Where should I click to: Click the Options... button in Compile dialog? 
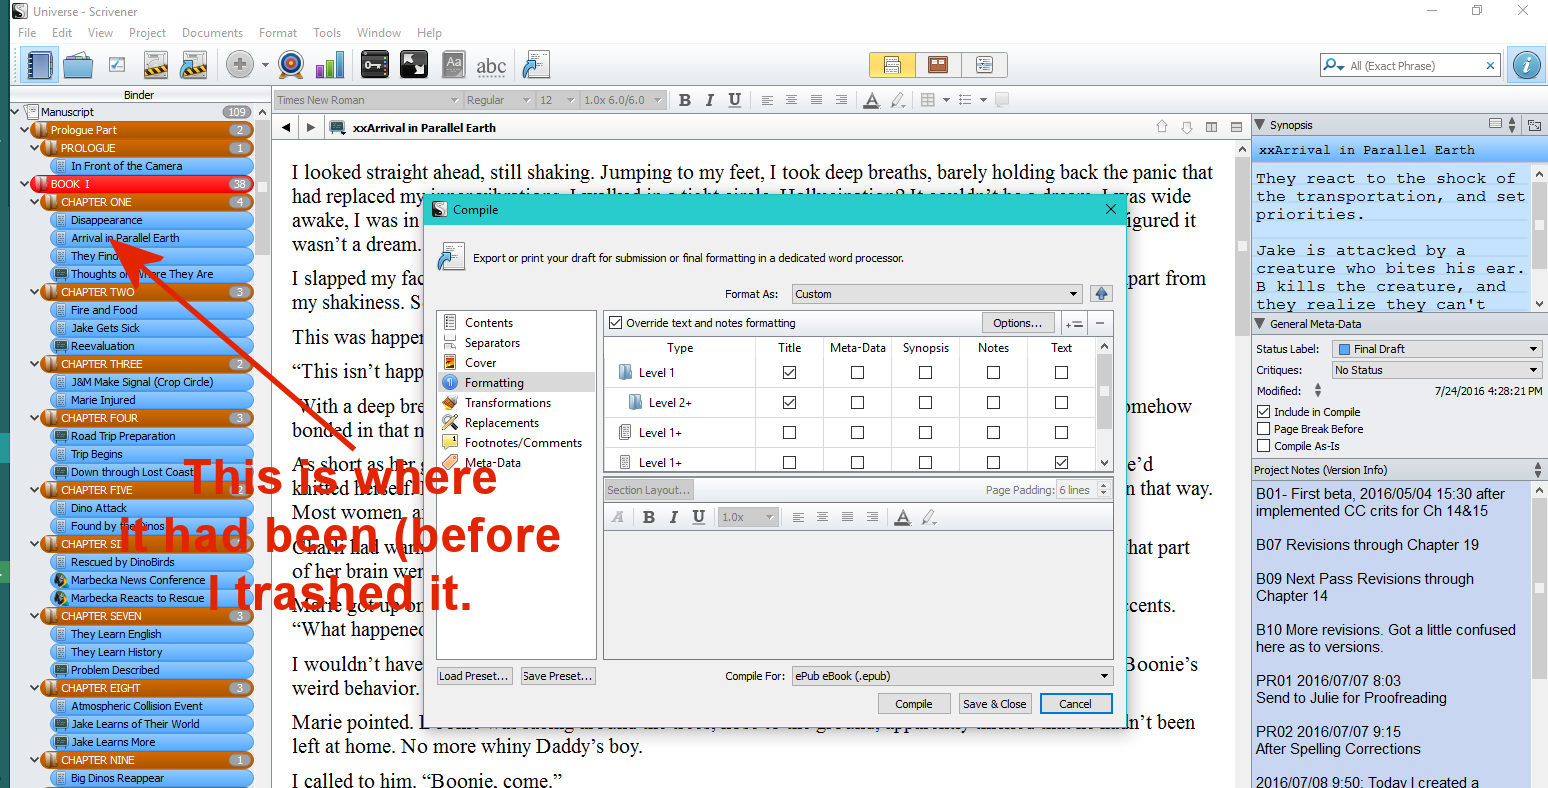tap(1018, 323)
